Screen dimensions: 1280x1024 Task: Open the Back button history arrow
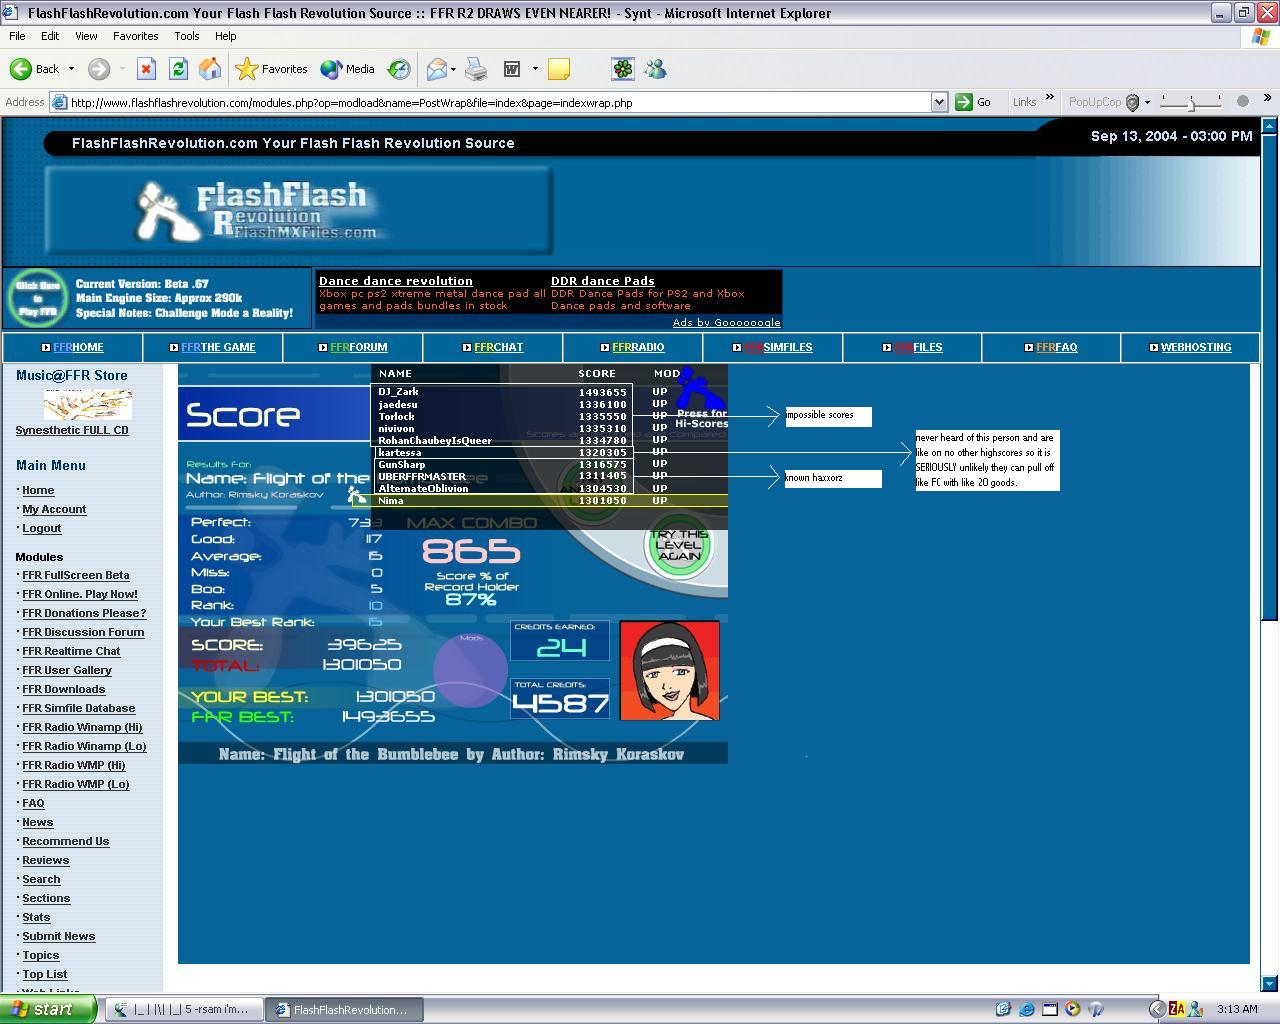(x=71, y=69)
